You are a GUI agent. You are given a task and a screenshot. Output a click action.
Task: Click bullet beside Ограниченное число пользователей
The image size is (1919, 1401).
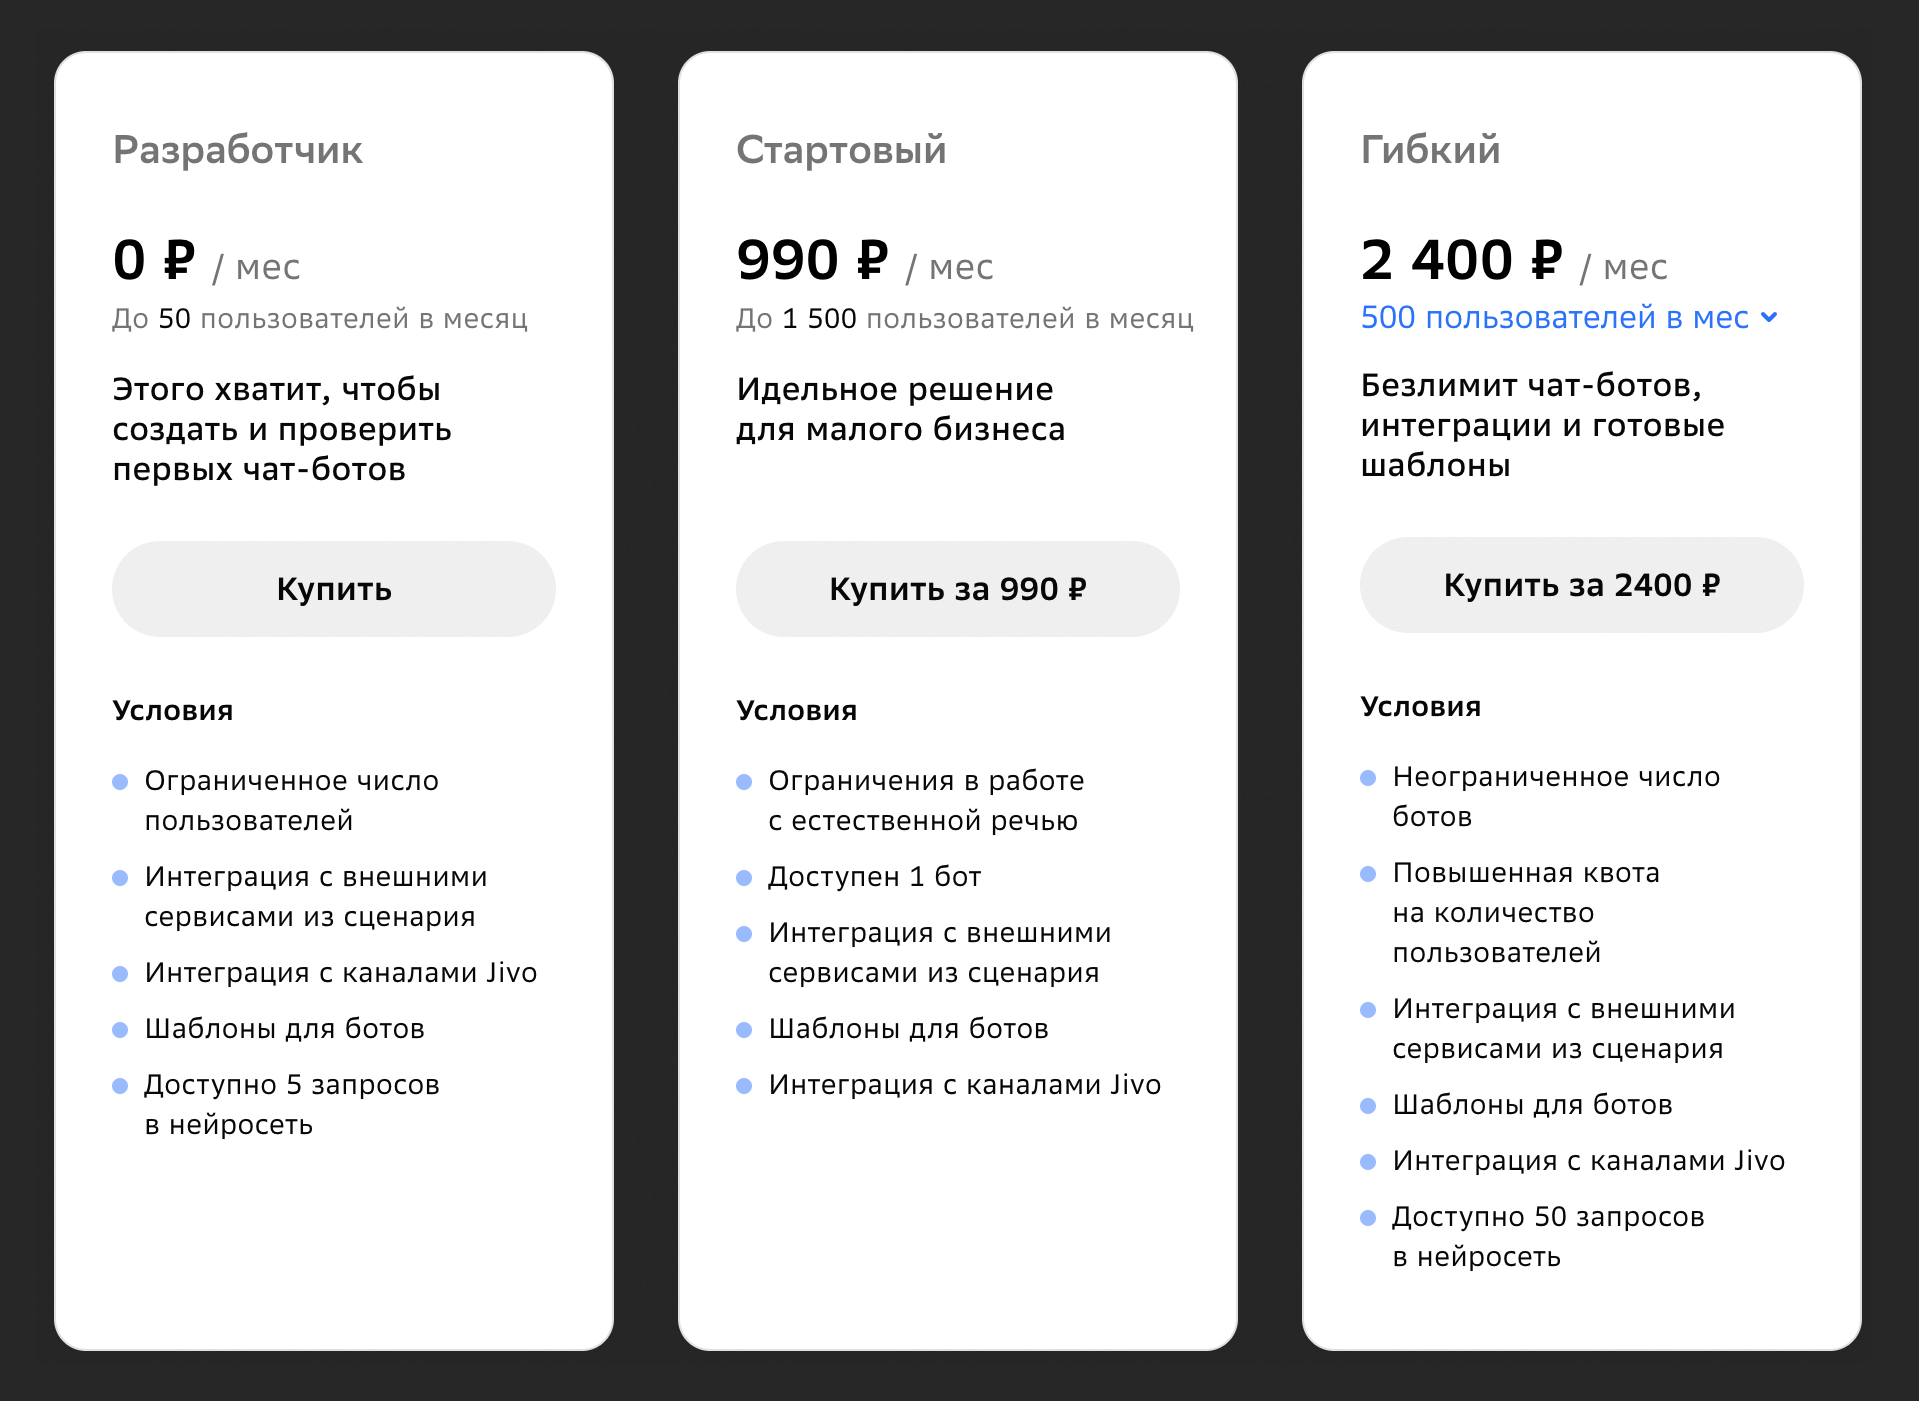[120, 782]
